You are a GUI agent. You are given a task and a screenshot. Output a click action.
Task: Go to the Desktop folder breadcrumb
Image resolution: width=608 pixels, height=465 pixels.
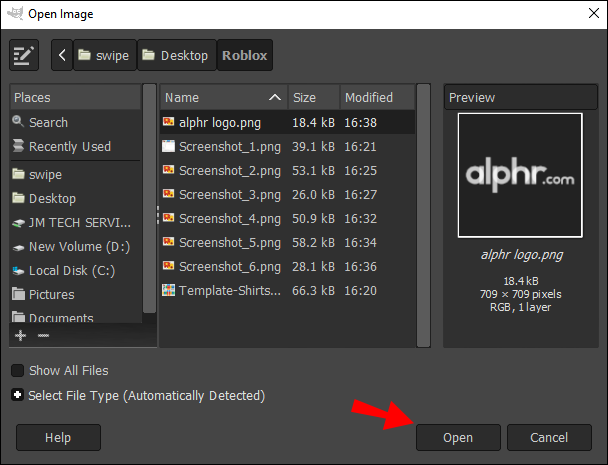point(176,55)
